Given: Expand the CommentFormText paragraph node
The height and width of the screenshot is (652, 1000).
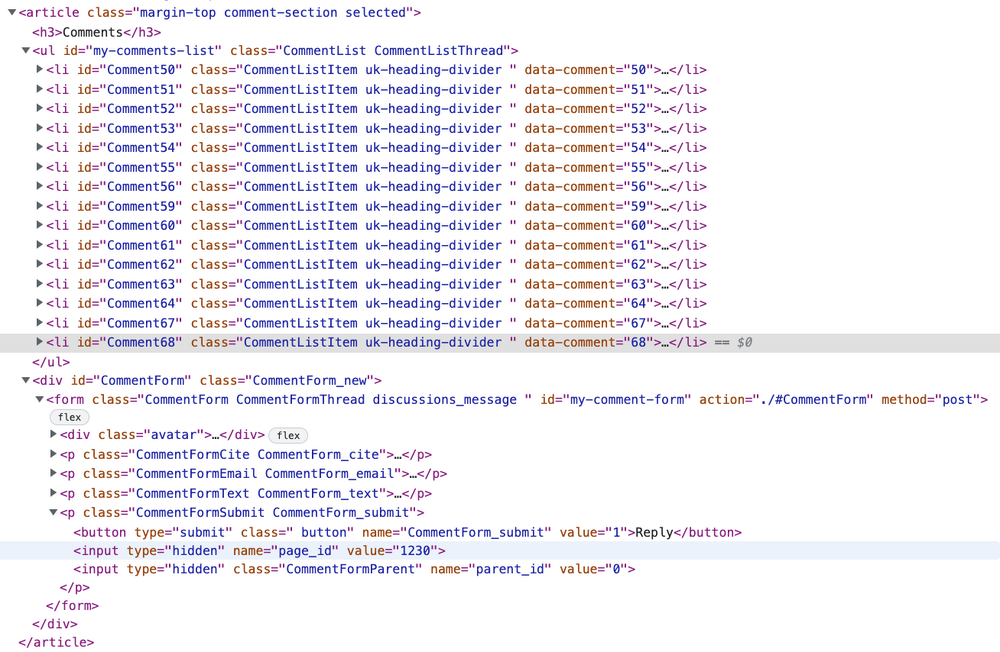Looking at the screenshot, I should point(54,493).
